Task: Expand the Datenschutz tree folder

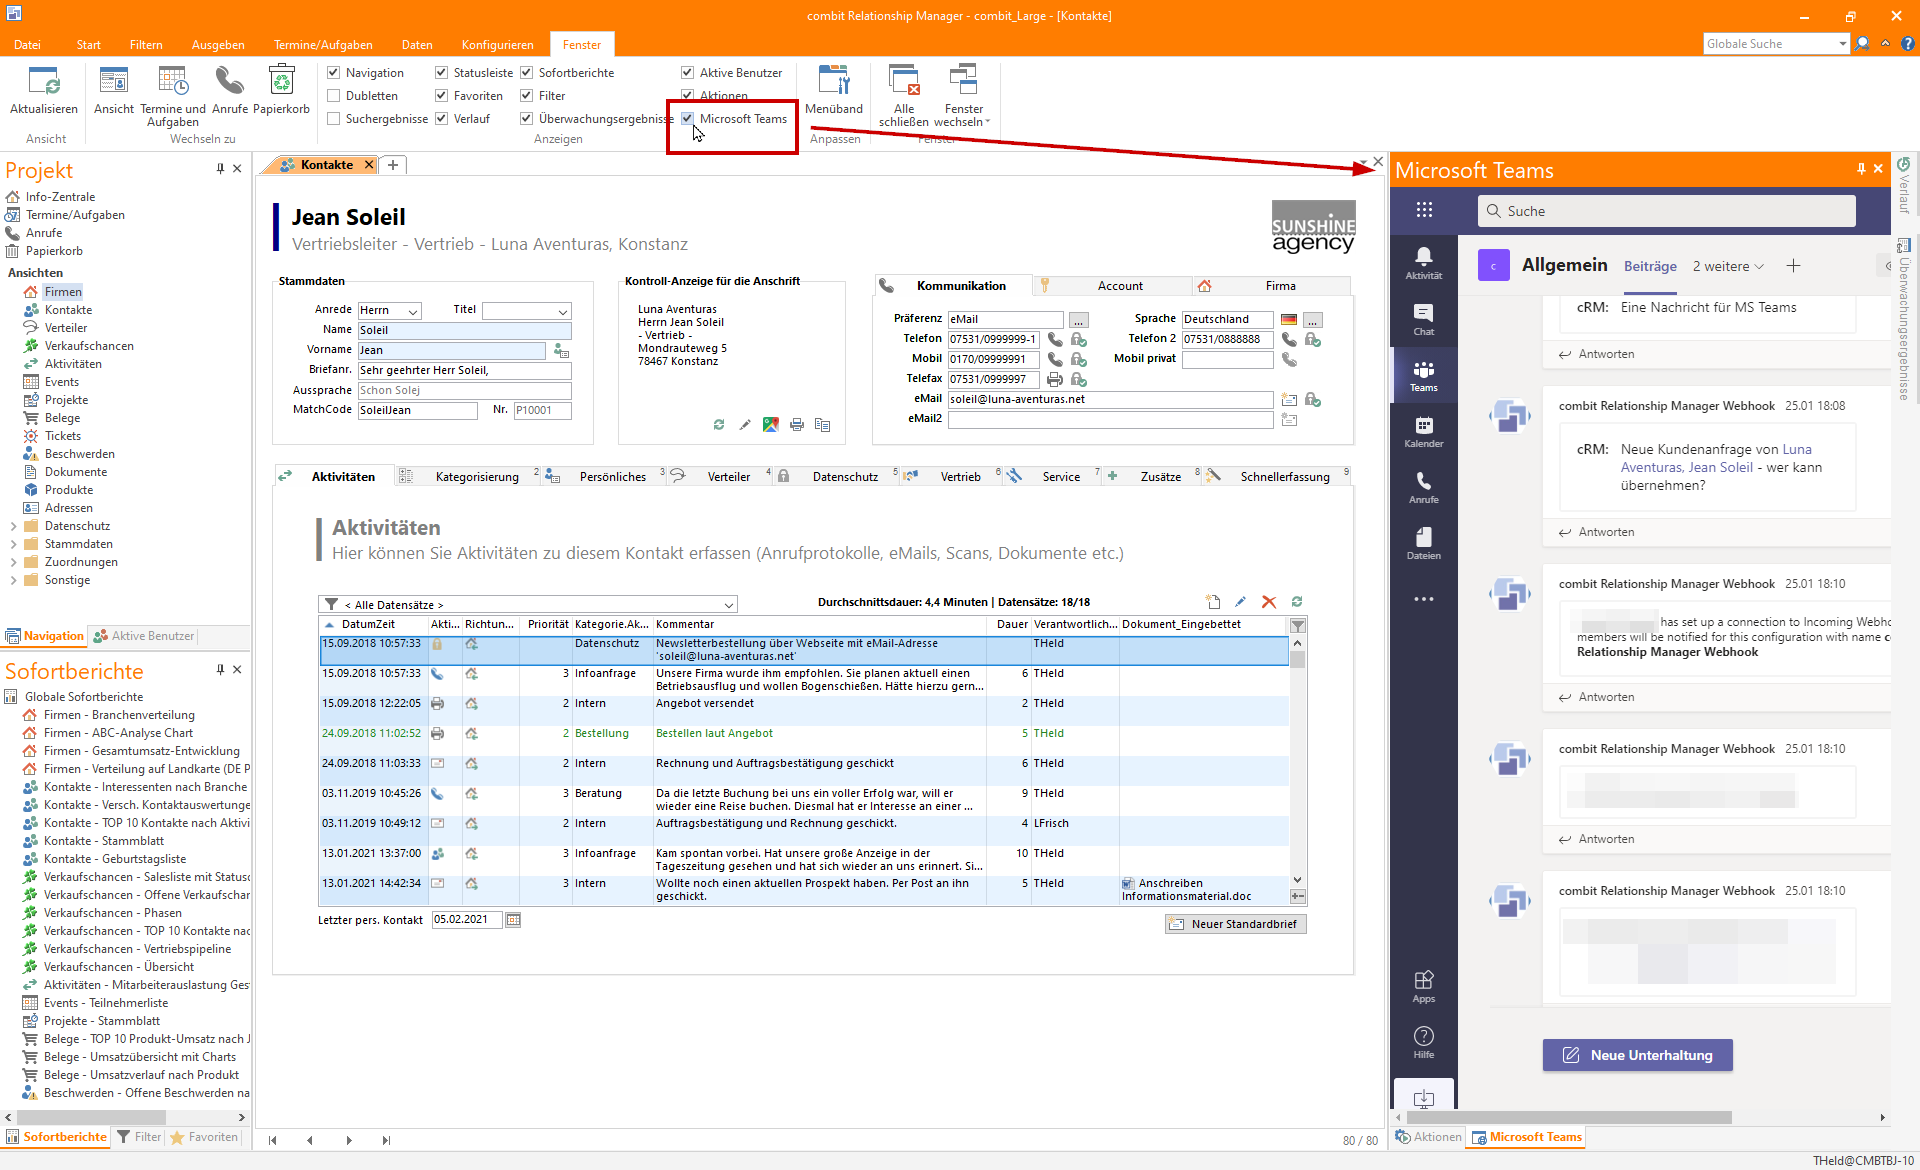Action: pyautogui.click(x=13, y=526)
